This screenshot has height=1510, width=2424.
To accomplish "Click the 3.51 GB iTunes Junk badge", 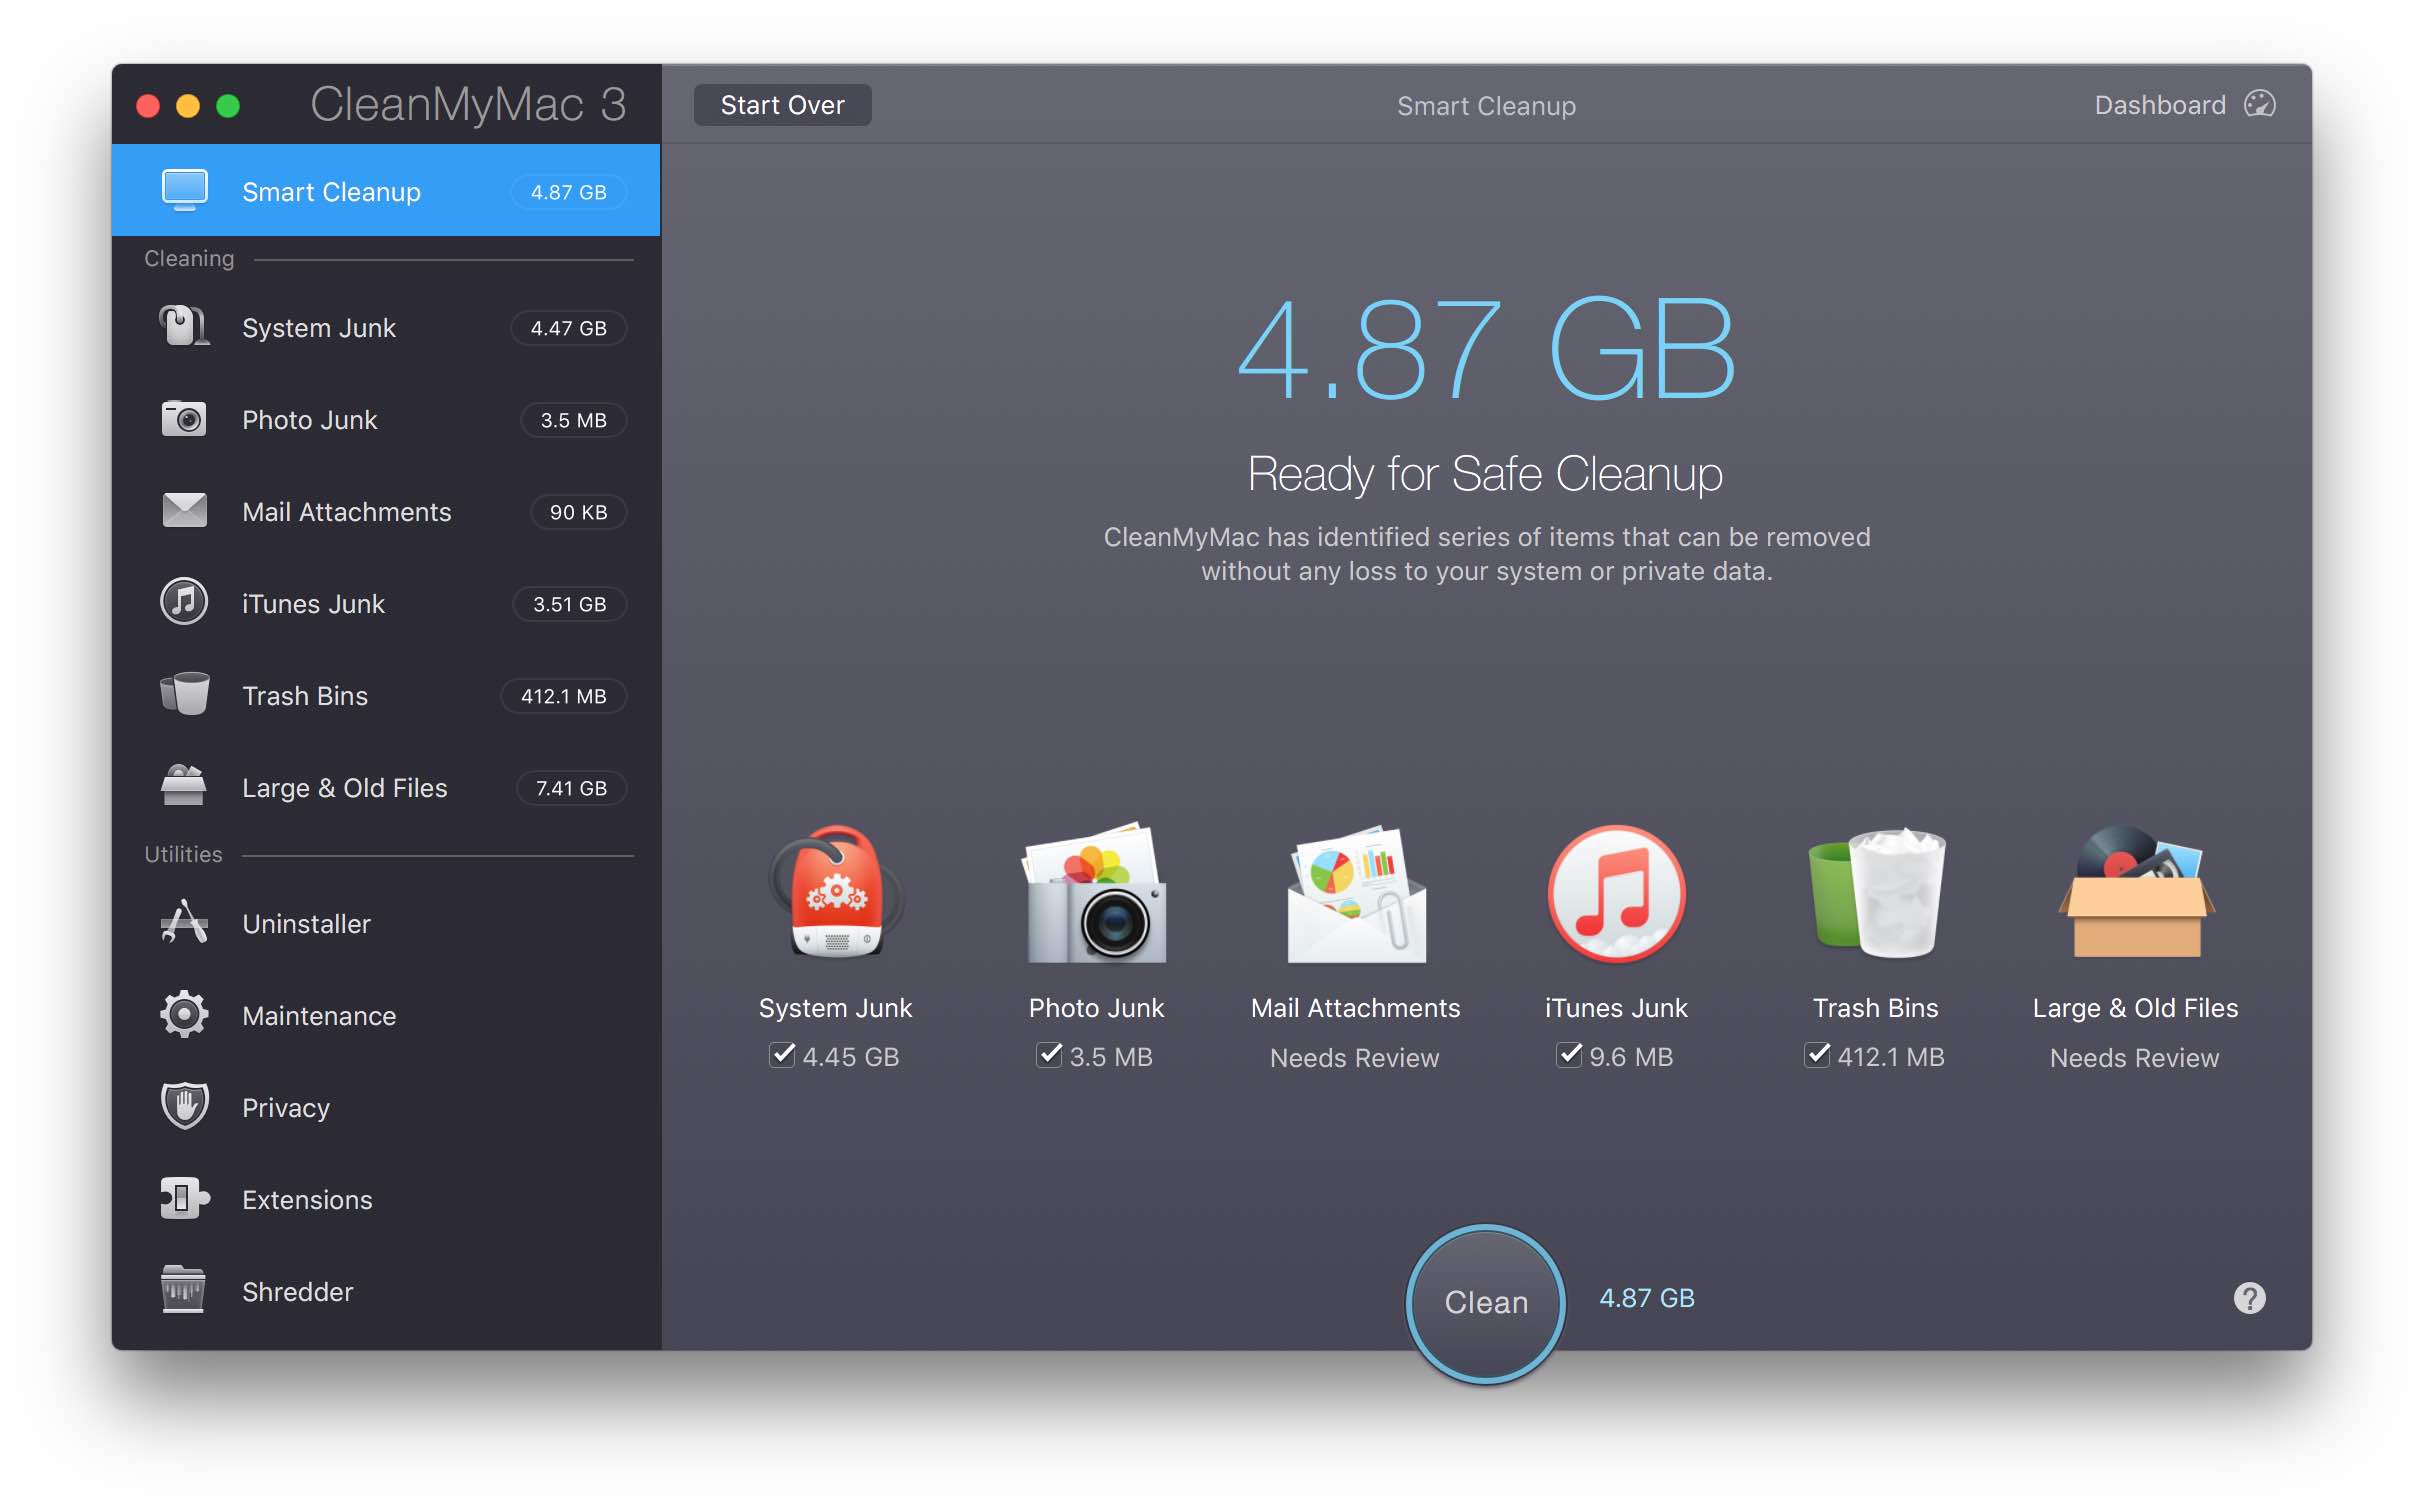I will [570, 603].
